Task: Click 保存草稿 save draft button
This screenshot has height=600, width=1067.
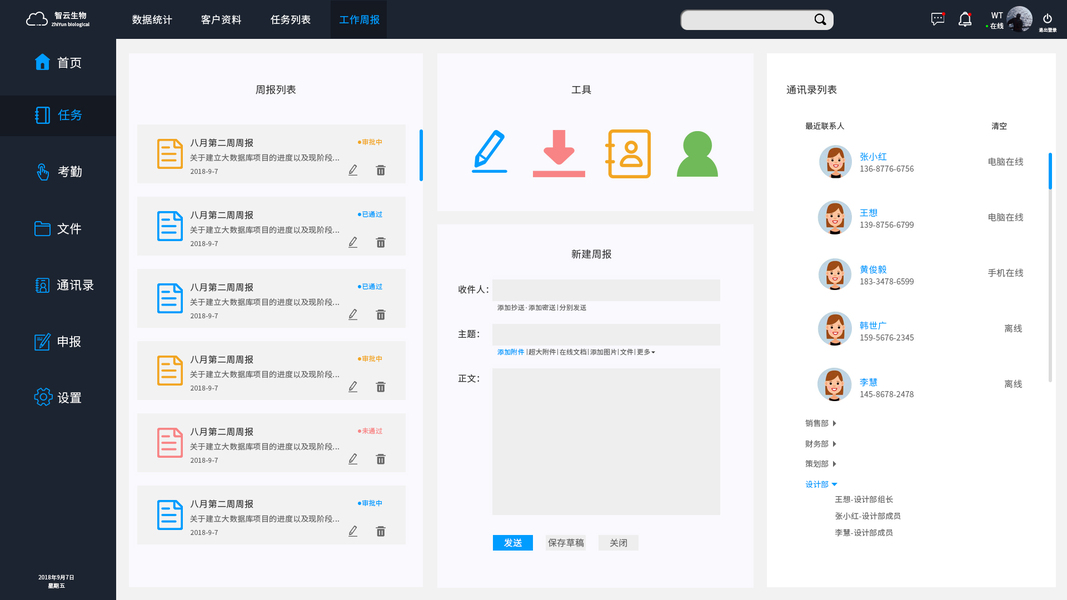Action: click(x=565, y=543)
